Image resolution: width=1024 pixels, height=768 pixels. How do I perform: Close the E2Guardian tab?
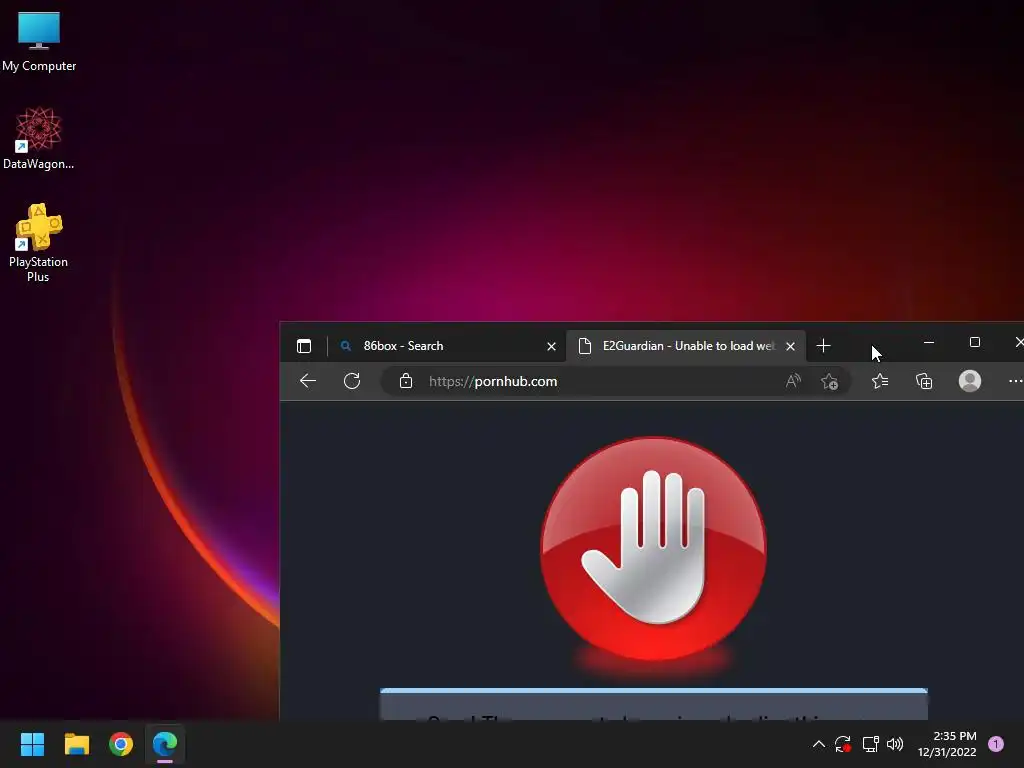pyautogui.click(x=790, y=346)
